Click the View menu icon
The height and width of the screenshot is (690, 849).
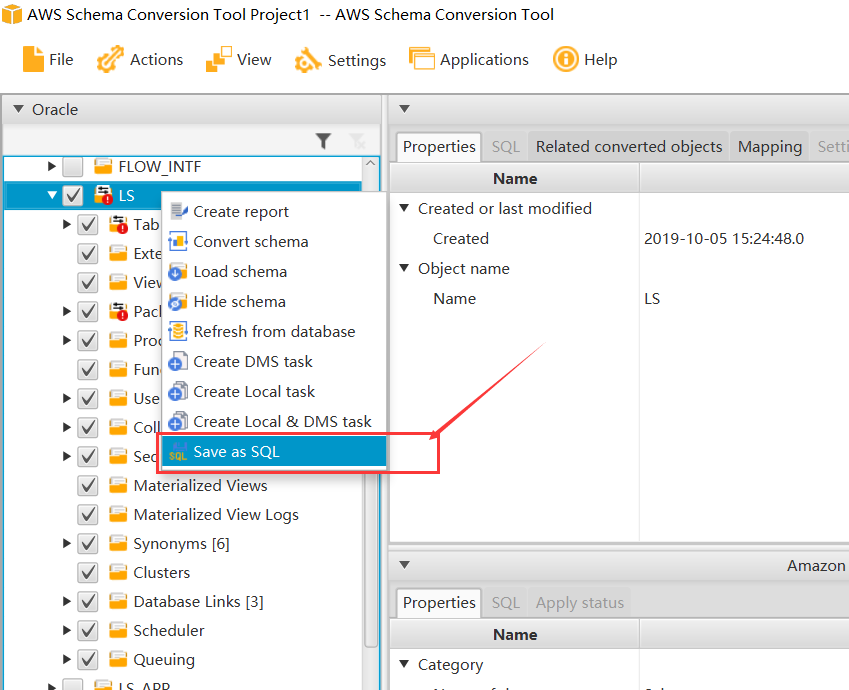click(219, 59)
